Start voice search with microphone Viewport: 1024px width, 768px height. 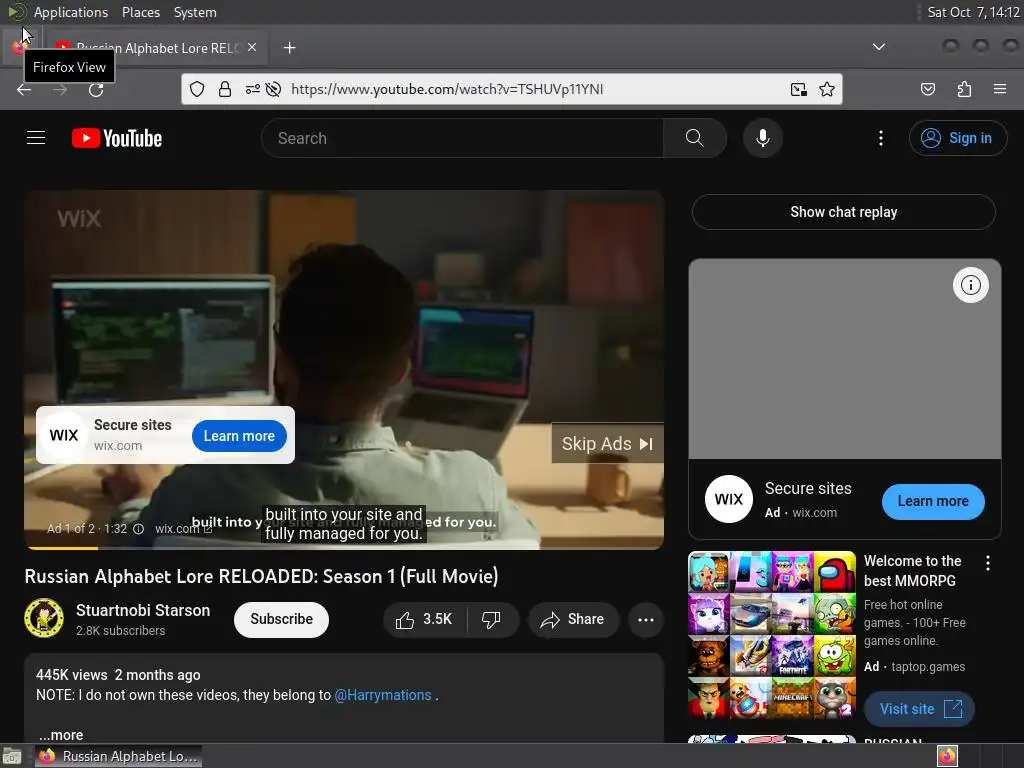(763, 138)
